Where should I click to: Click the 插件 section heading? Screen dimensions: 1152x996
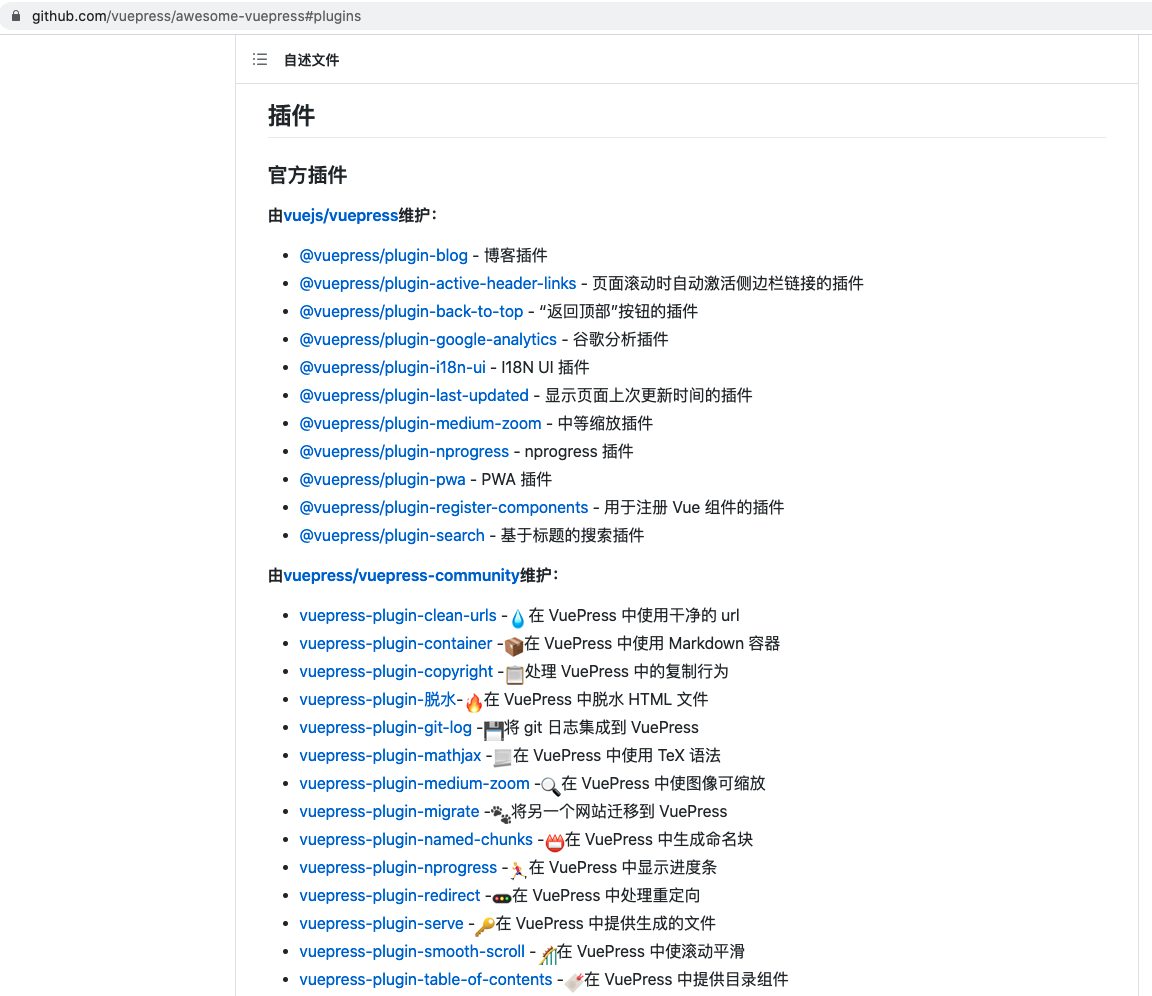click(292, 115)
